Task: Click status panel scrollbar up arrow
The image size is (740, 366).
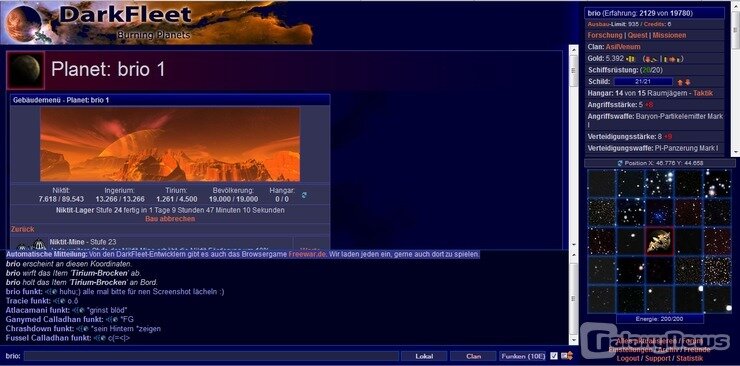Action: pyautogui.click(x=736, y=6)
